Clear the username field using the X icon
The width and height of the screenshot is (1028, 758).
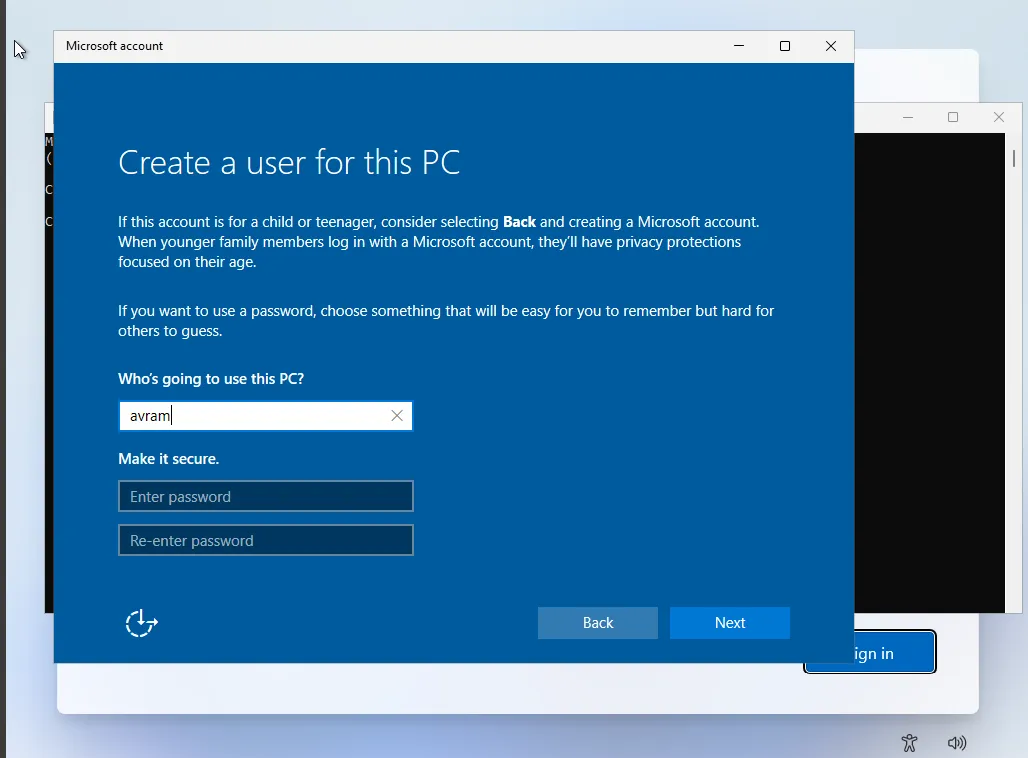tap(396, 415)
